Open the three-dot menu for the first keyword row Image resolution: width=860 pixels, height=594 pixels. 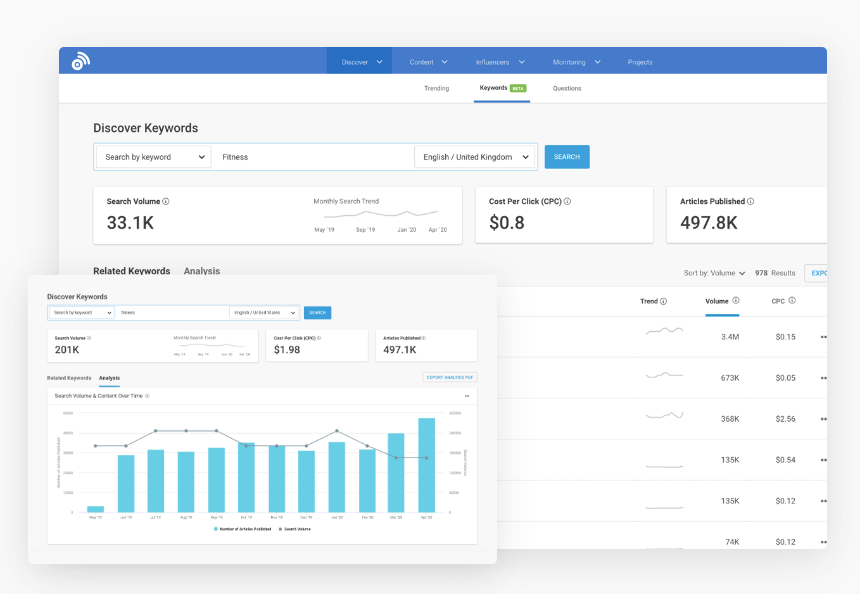pos(823,336)
